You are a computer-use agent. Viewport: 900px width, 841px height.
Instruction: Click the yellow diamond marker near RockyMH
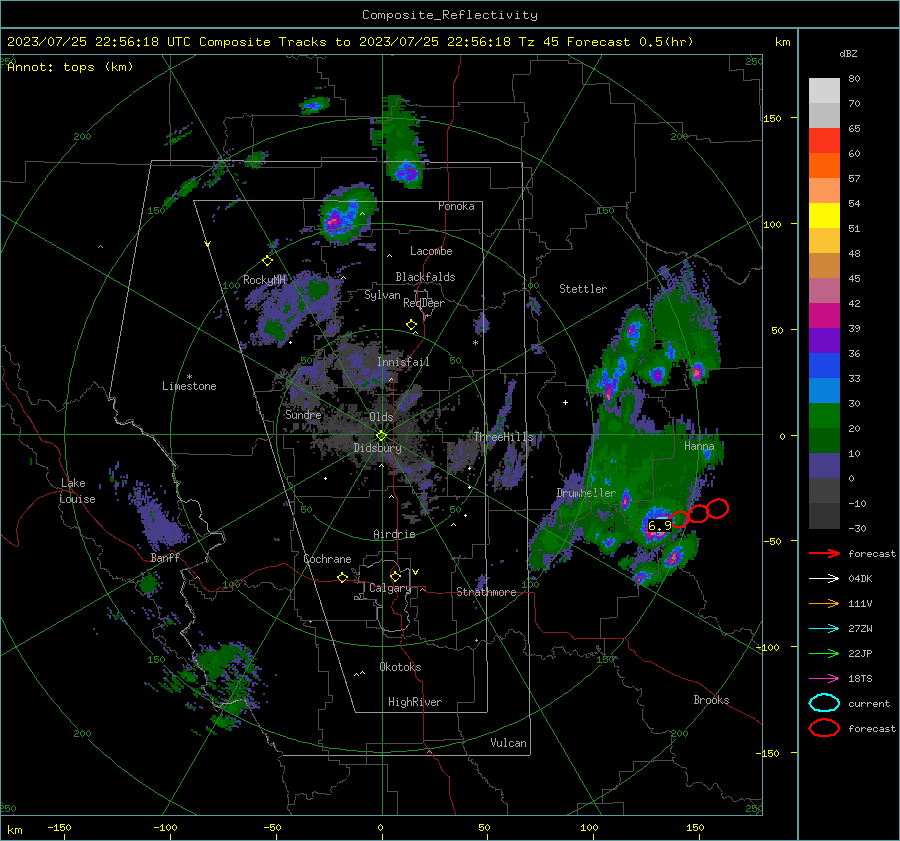pyautogui.click(x=267, y=261)
